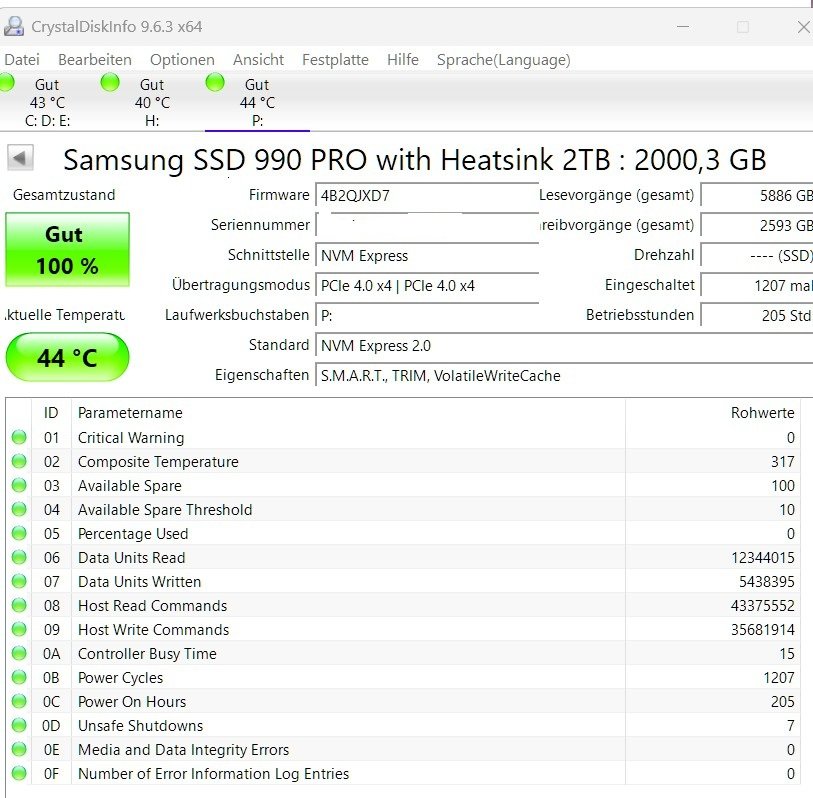
Task: Click the Lesevorgänge value 5886 GB
Action: tap(757, 195)
